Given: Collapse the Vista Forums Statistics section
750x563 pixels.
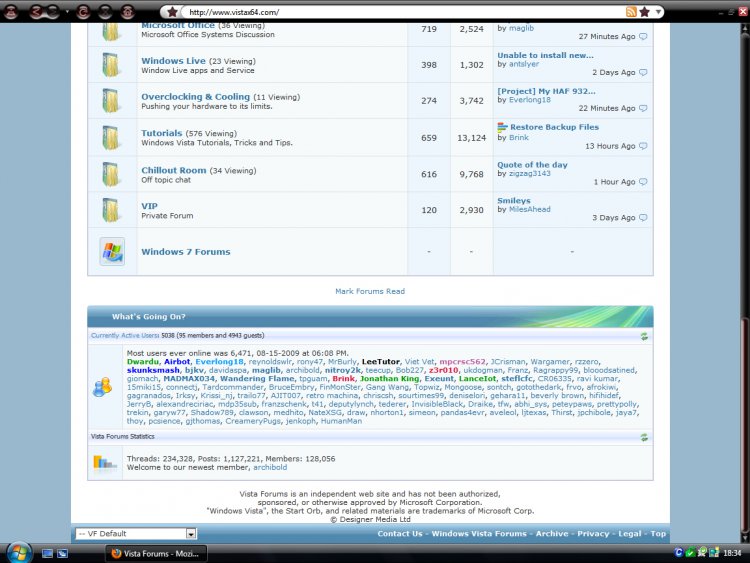Looking at the screenshot, I should point(644,437).
